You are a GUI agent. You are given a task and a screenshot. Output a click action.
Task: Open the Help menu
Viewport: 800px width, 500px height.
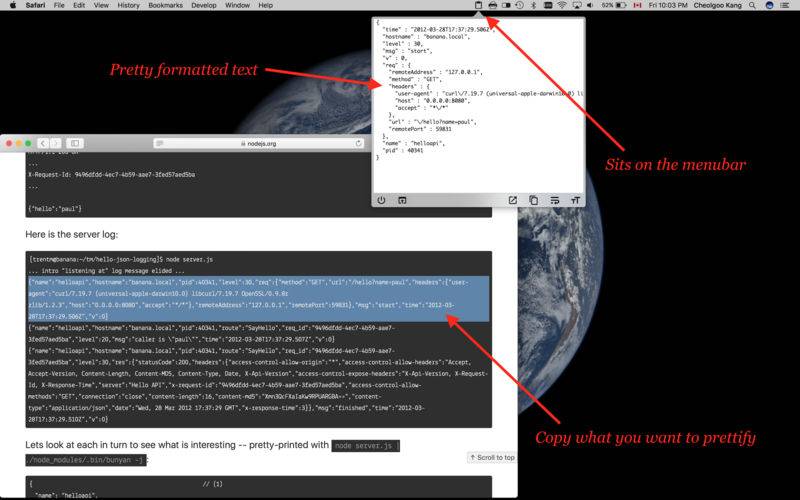(265, 5)
